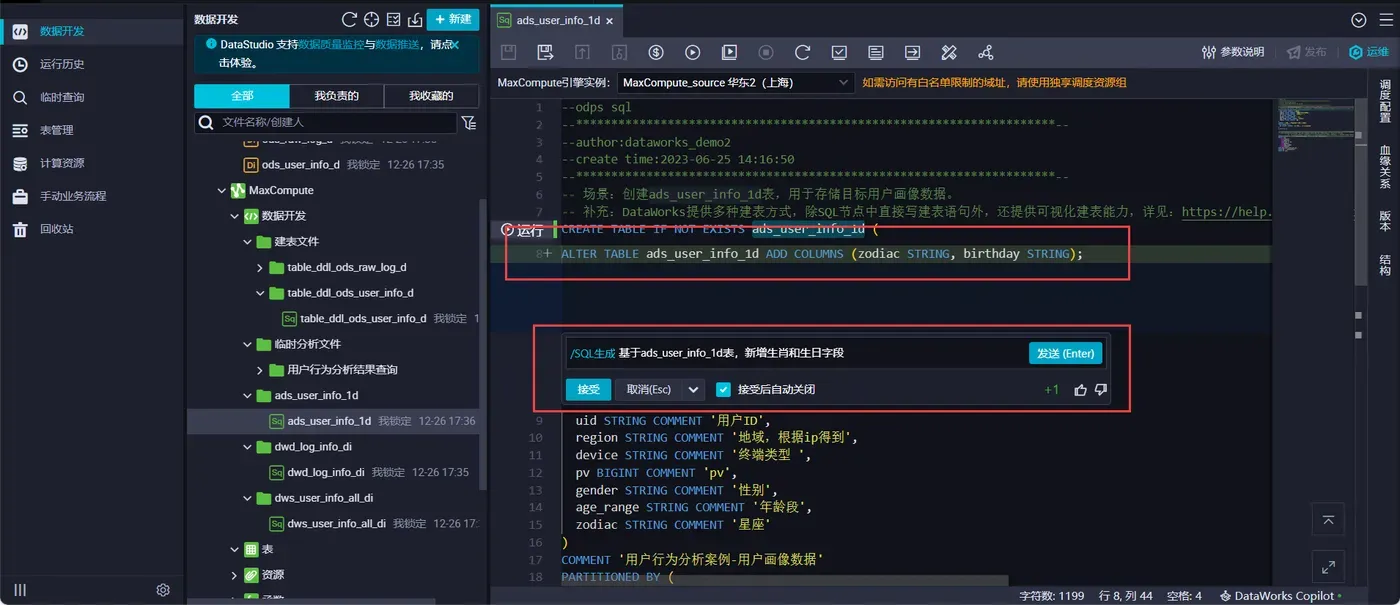Screen dimensions: 1400x605
Task: Click the checkmark-box precompile icon in toolbar
Action: [x=840, y=52]
